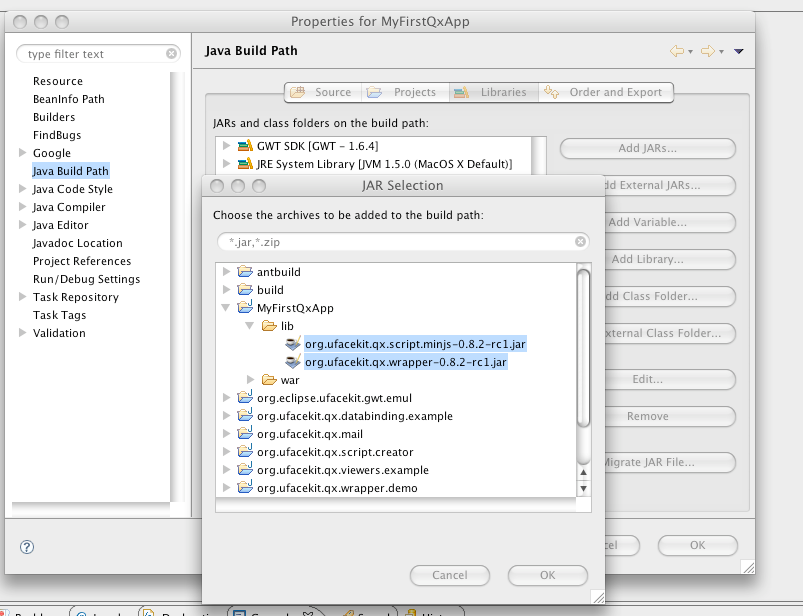
Task: Expand the Google category in sidebar
Action: tap(22, 153)
